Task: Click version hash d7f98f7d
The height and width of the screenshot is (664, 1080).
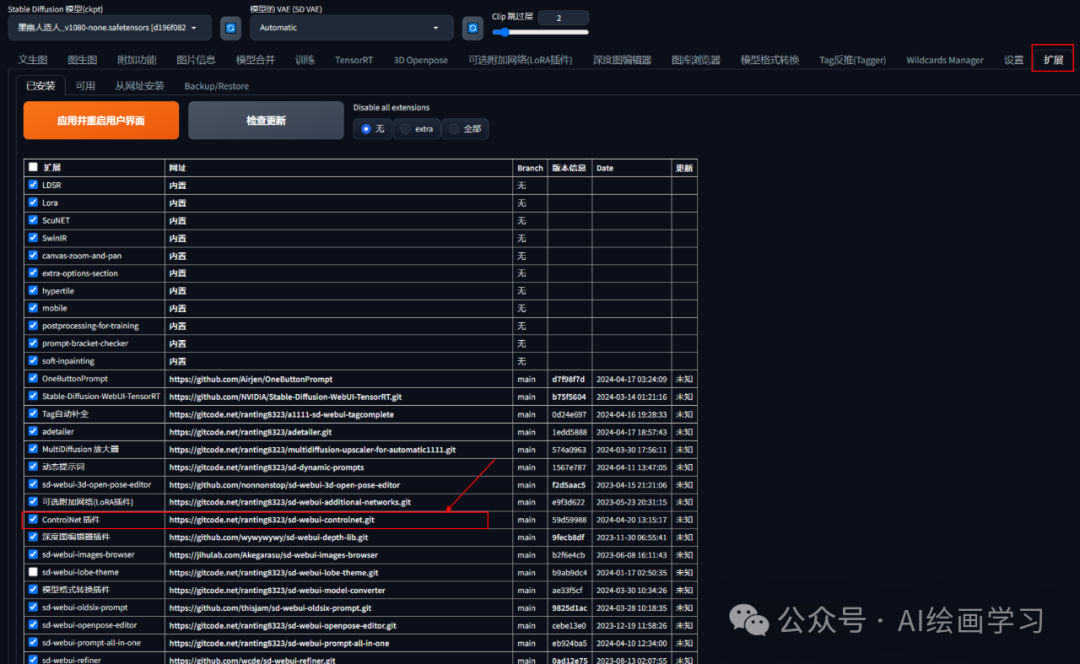Action: (x=568, y=379)
